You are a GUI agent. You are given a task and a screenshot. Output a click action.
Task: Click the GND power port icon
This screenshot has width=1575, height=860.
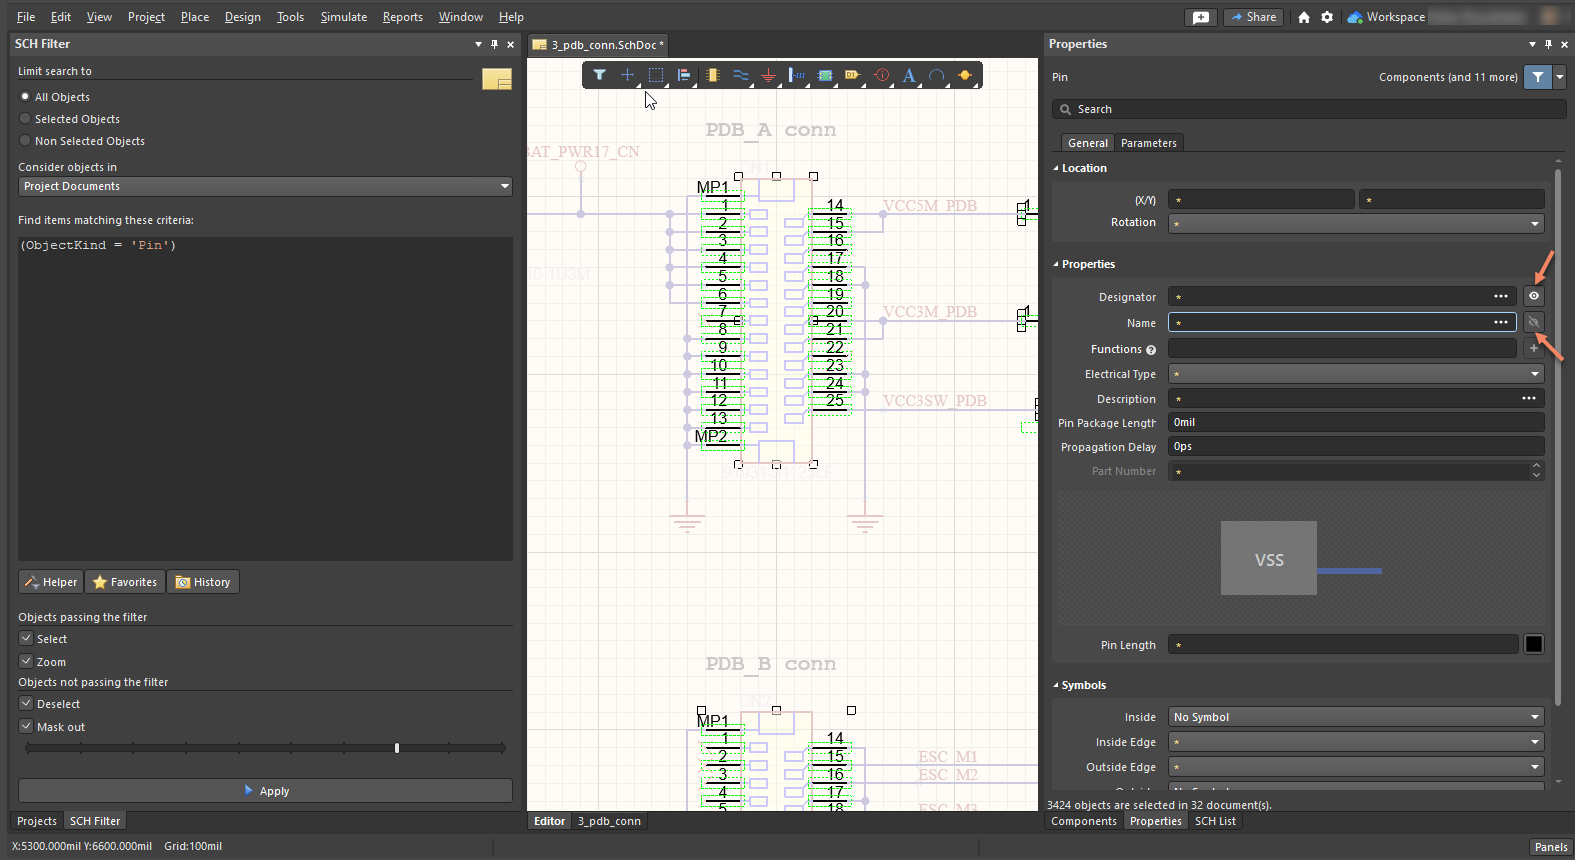coord(768,75)
